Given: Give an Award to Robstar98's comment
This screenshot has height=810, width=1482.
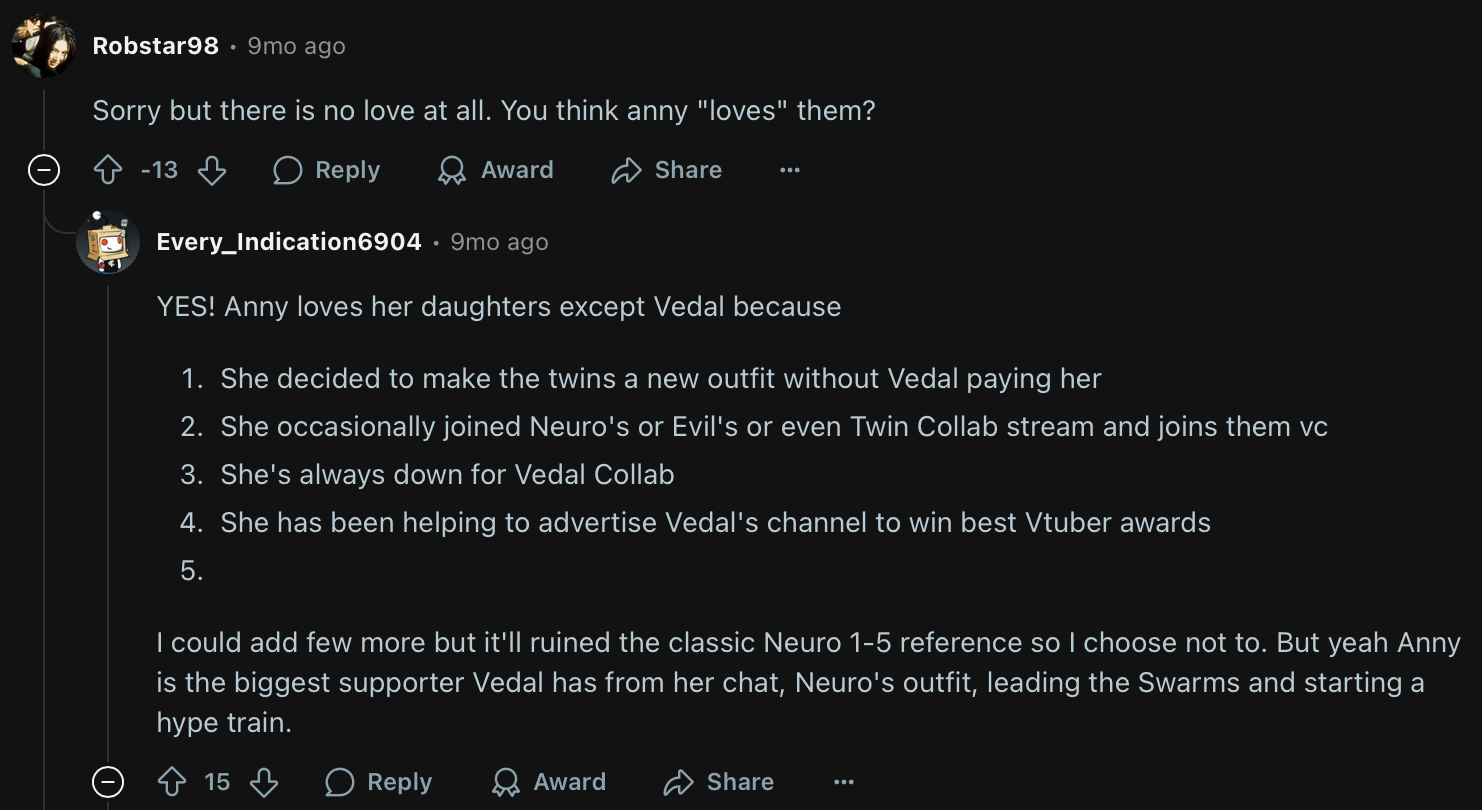Looking at the screenshot, I should click(496, 171).
